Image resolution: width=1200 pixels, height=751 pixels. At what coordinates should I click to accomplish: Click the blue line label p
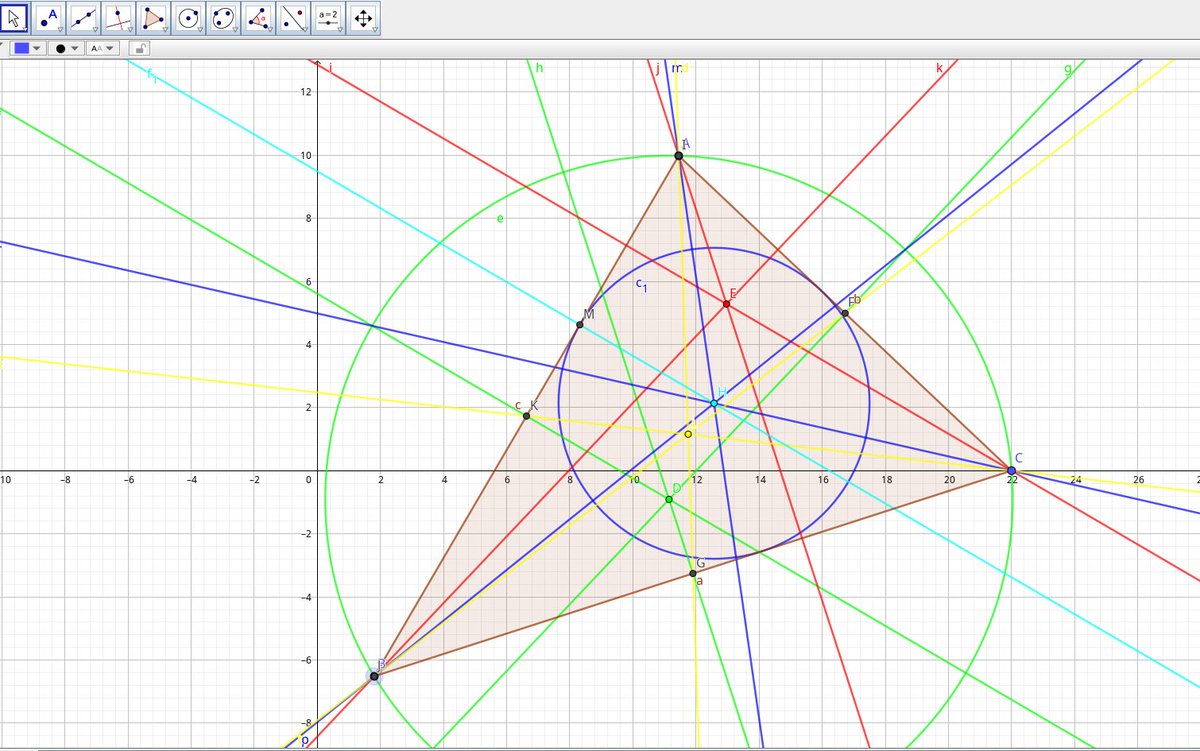point(304,741)
